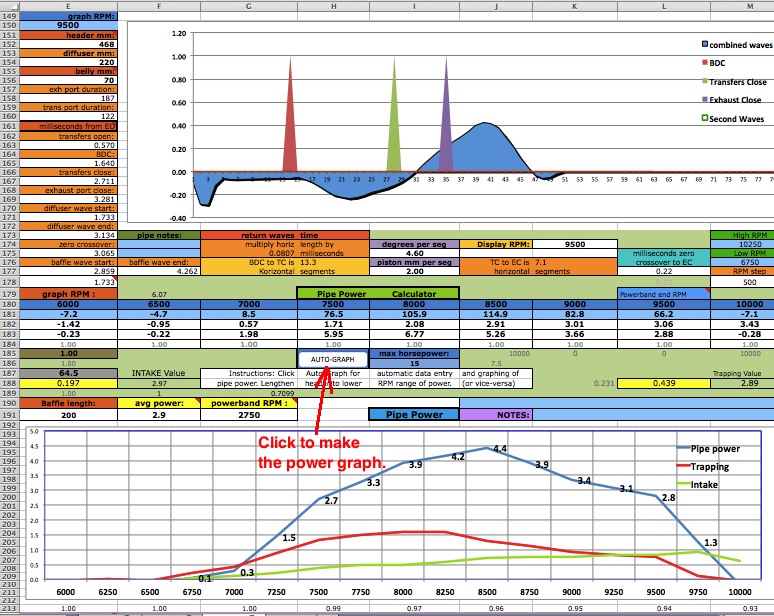Viewport: 774px width, 616px height.
Task: Click Intake legend entry
Action: (x=697, y=484)
